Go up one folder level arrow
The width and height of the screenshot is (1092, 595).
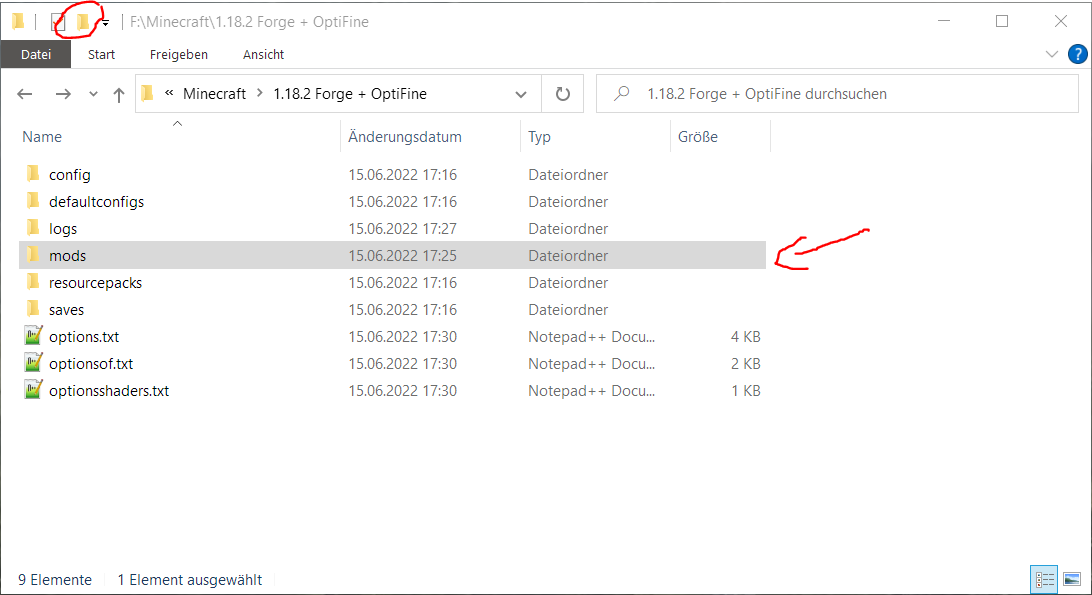(118, 94)
